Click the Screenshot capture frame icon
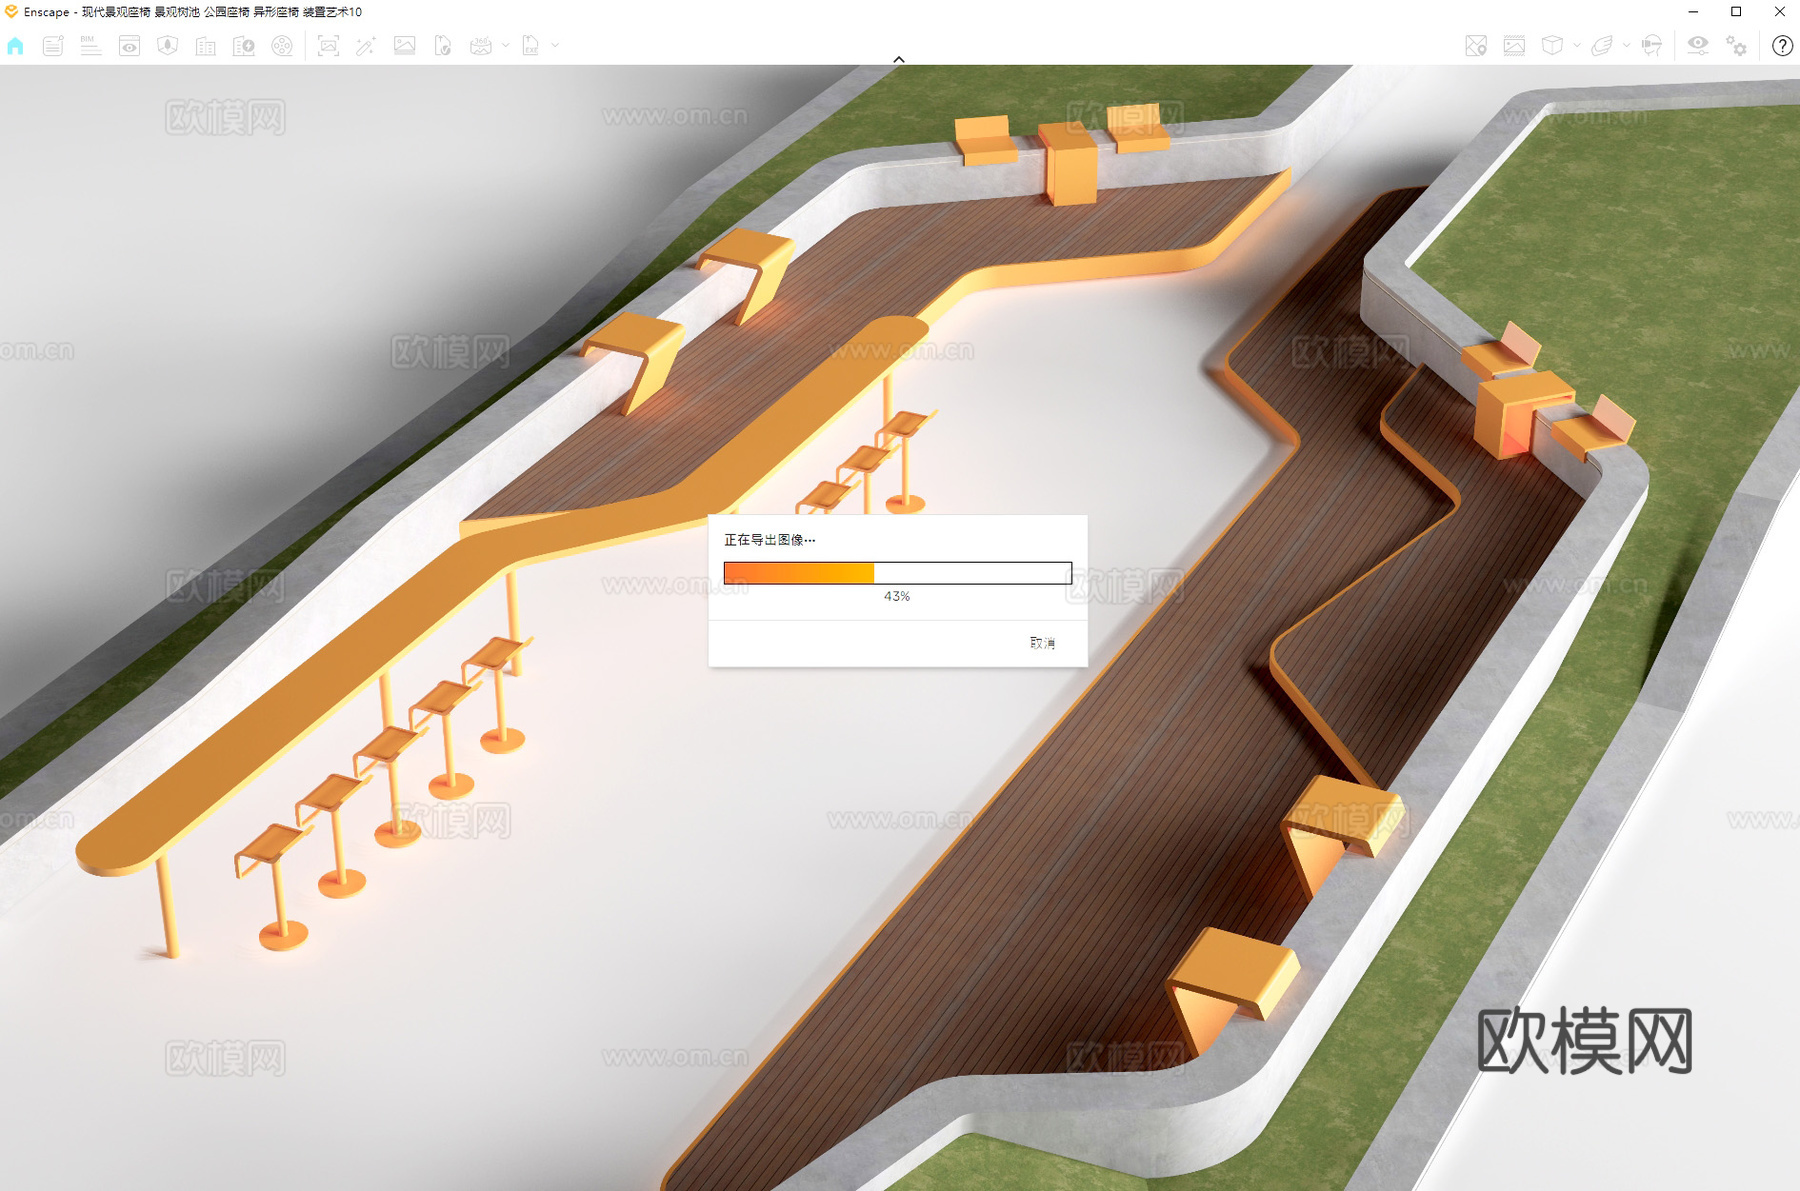The height and width of the screenshot is (1191, 1800). coord(328,46)
